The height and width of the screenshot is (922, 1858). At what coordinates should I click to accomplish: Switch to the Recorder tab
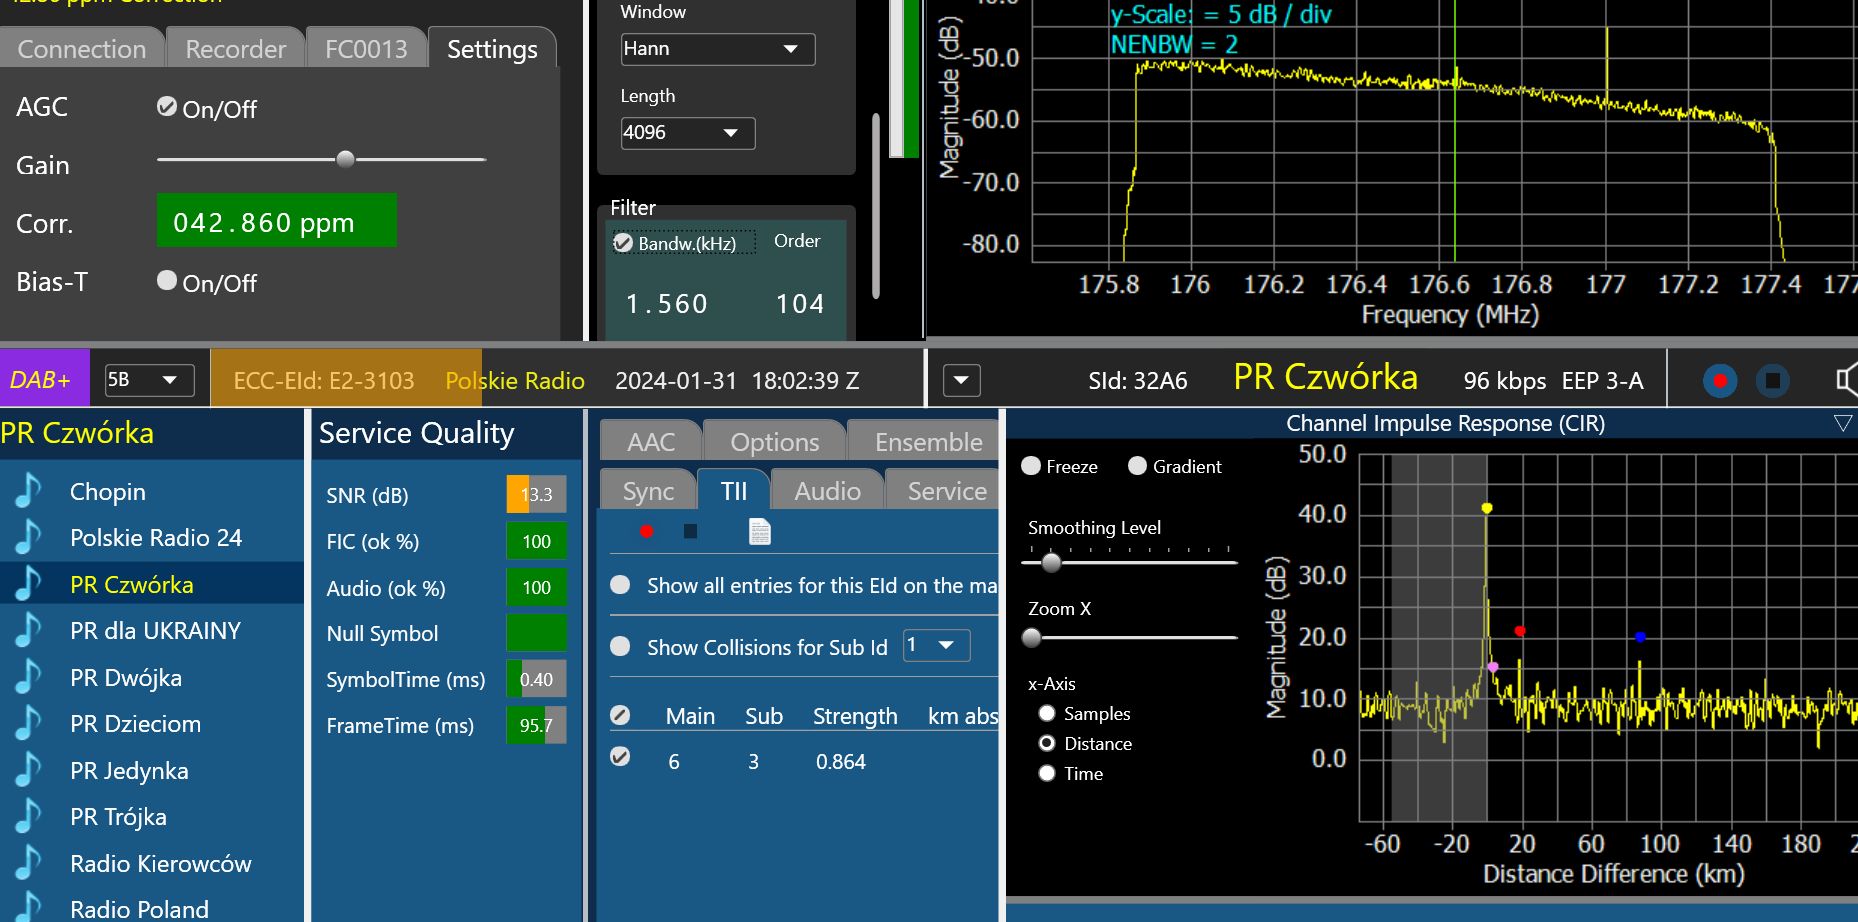tap(235, 49)
